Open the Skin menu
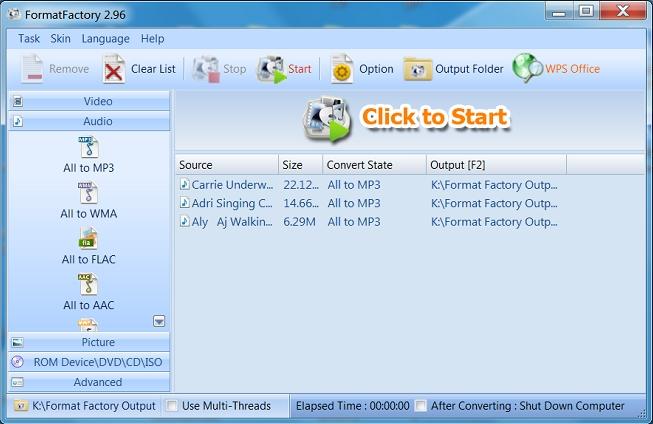This screenshot has height=424, width=653. coord(60,39)
